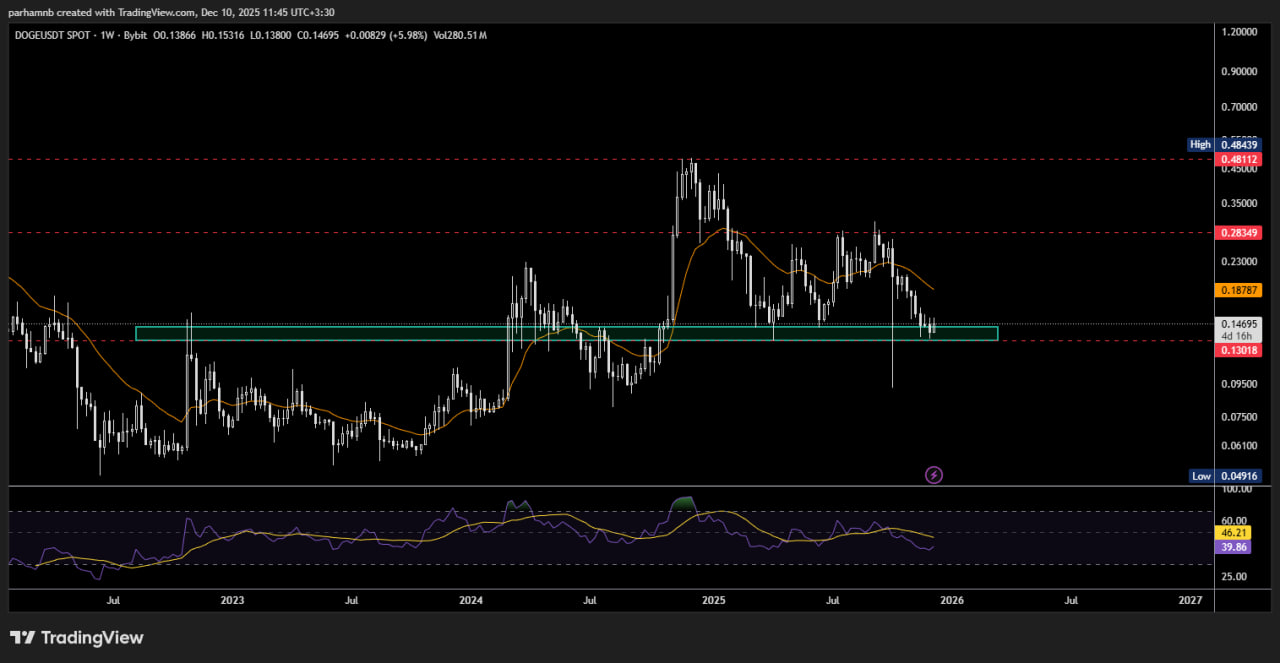Click the current price 0.14695 label

[1238, 324]
